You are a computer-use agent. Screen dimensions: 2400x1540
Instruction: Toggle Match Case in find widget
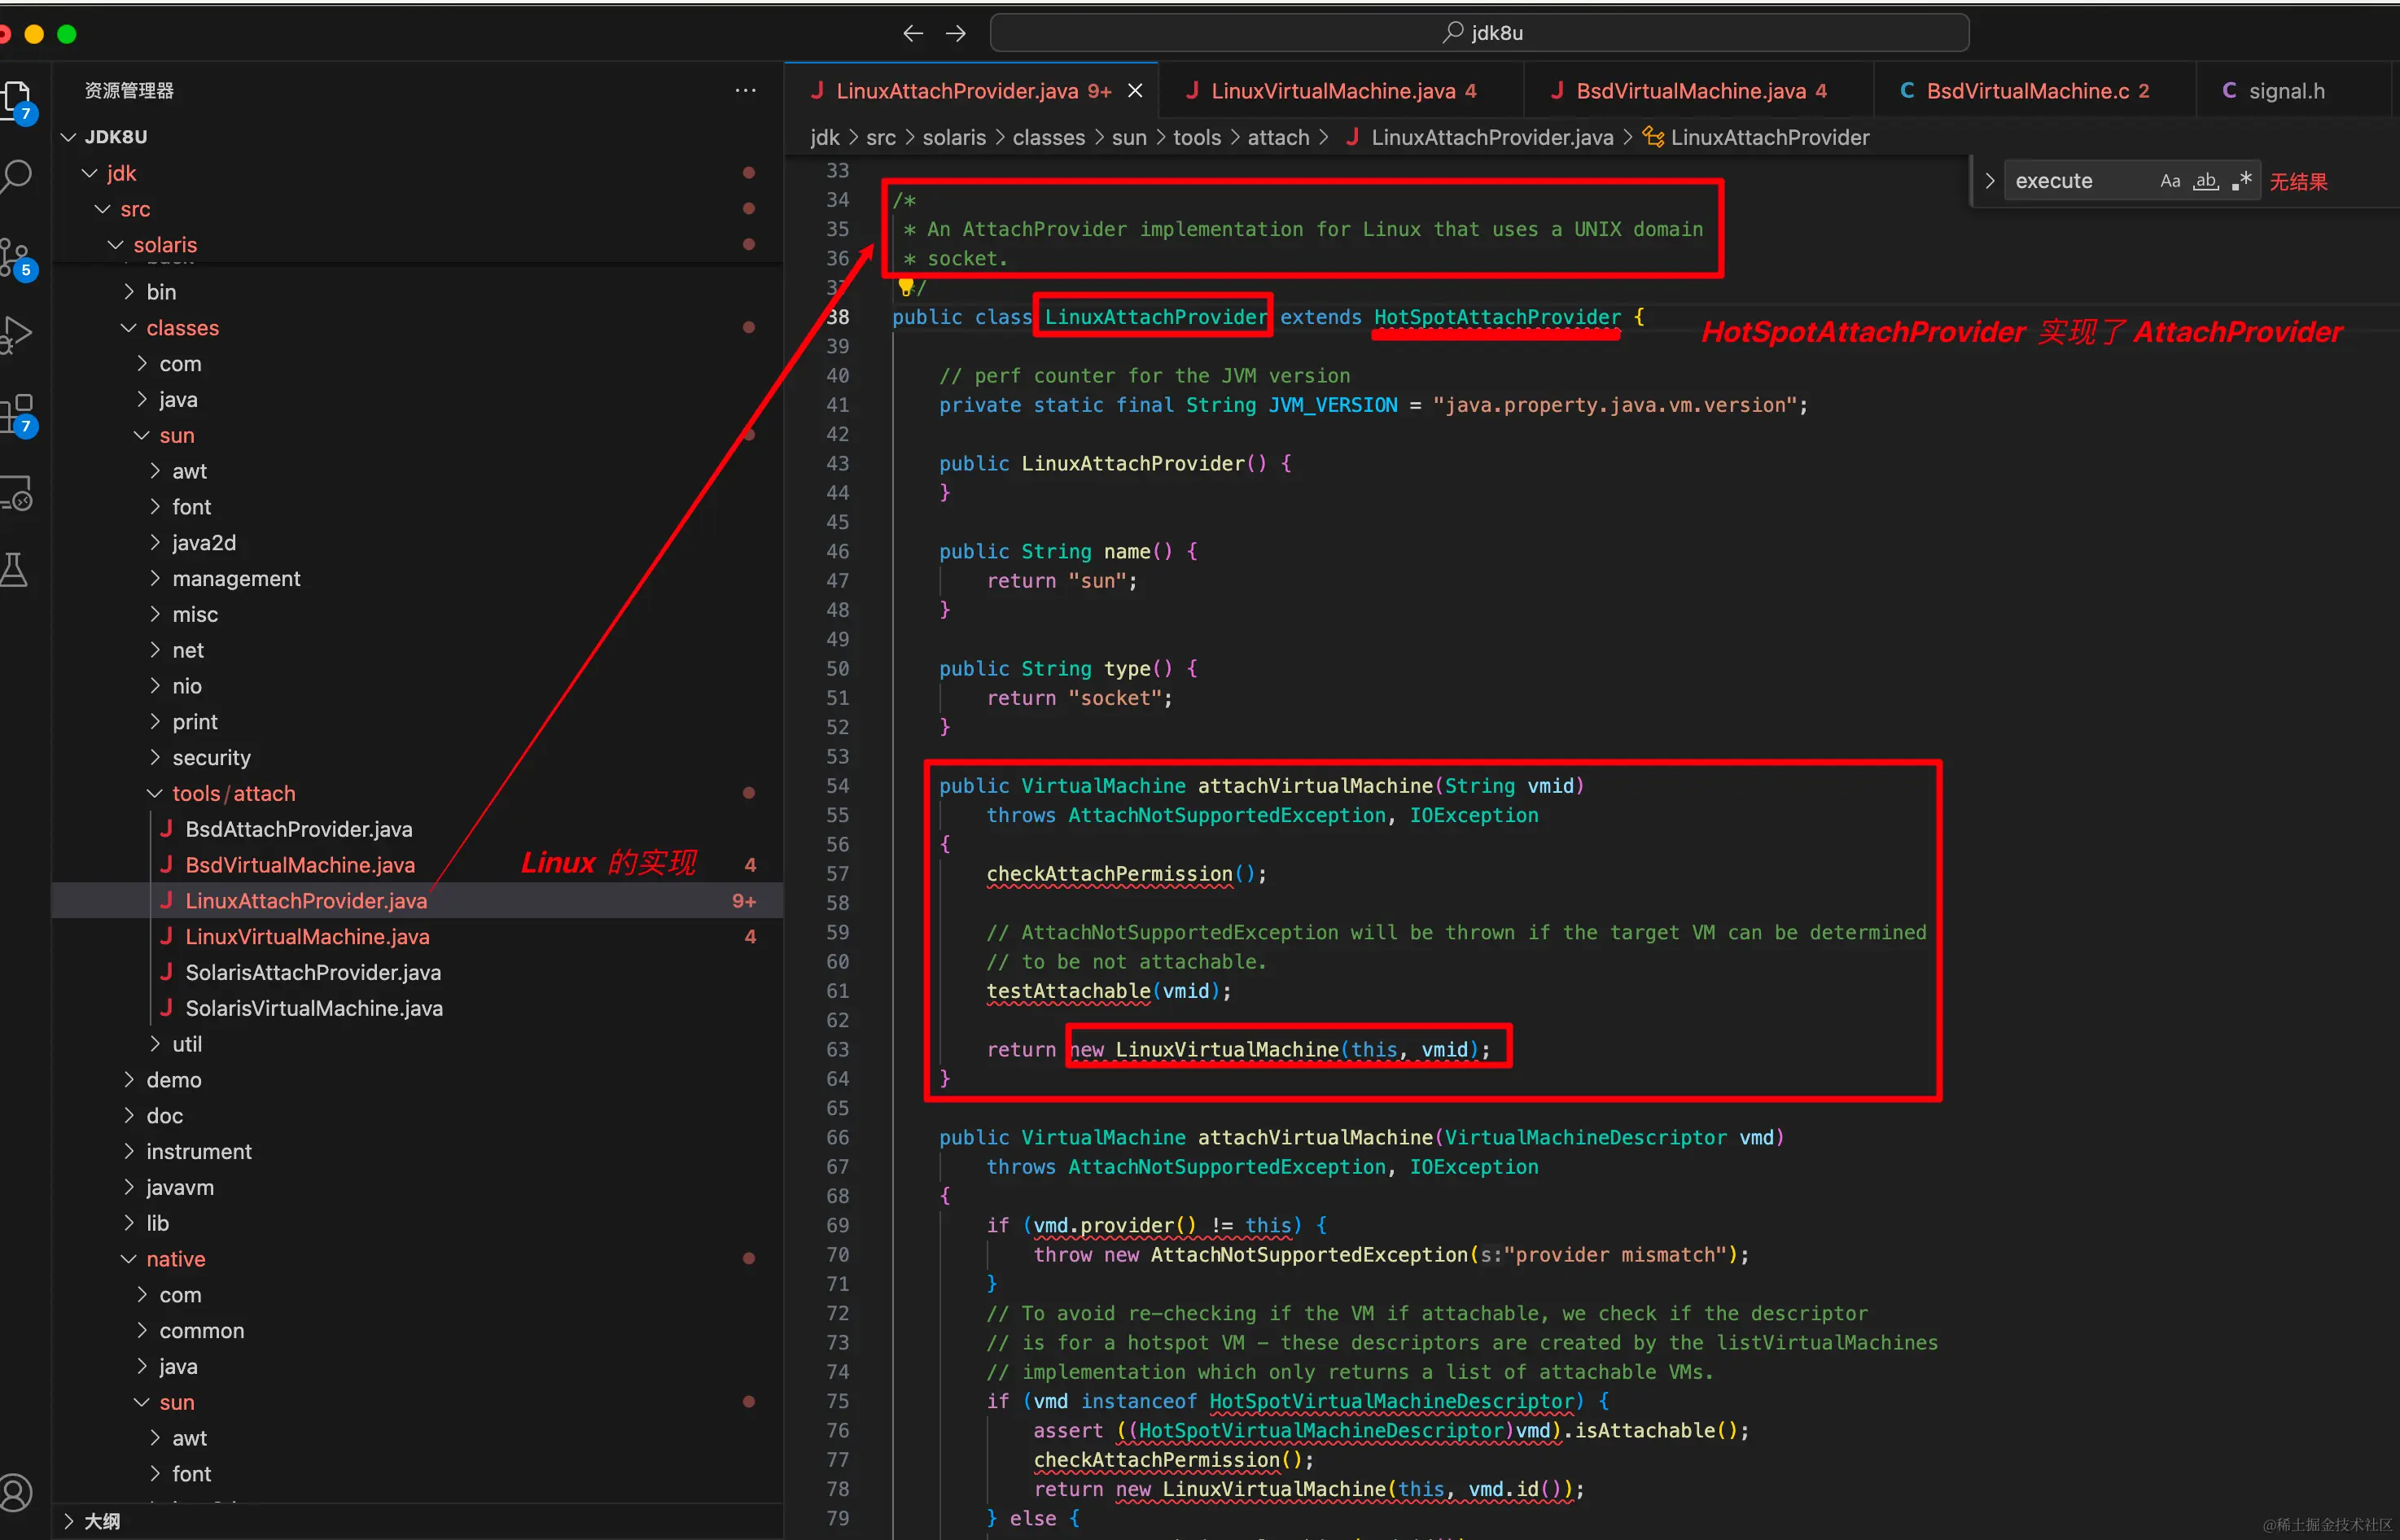pyautogui.click(x=2169, y=181)
